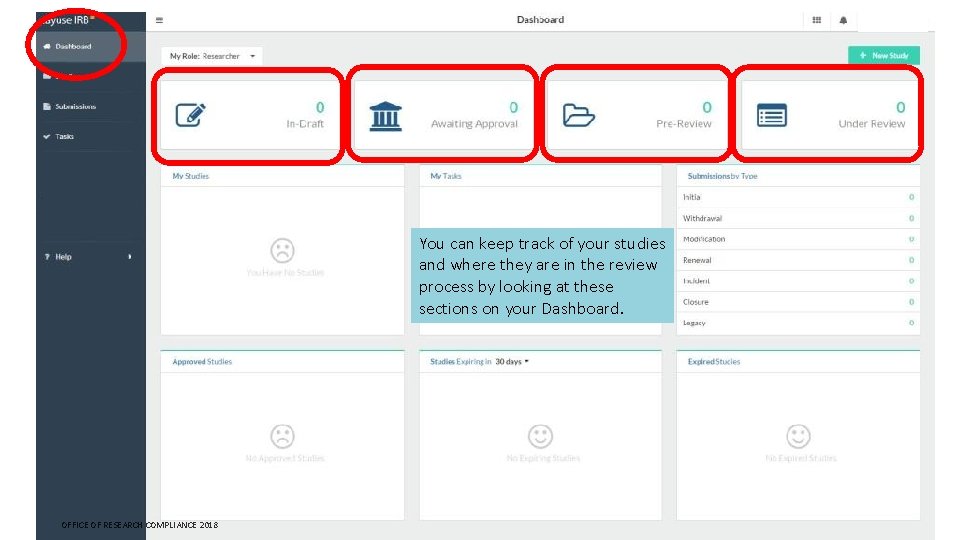Screen dimensions: 960x540
Task: Open the Dashboard sidebar item
Action: 91,47
